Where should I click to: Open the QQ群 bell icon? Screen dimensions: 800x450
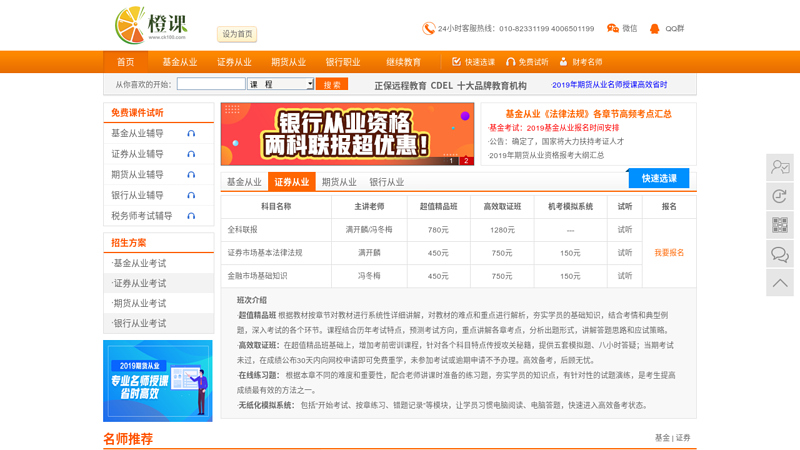tap(655, 29)
